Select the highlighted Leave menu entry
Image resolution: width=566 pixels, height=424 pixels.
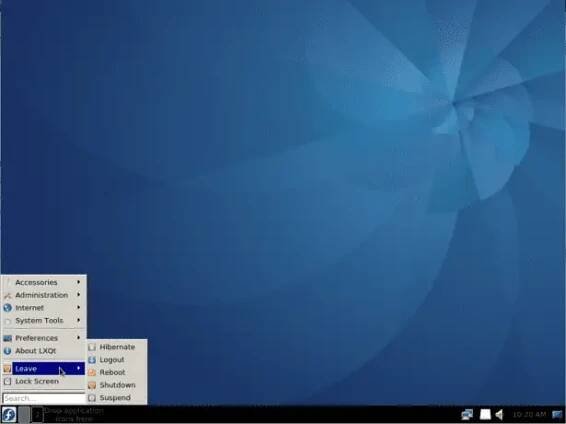click(44, 368)
